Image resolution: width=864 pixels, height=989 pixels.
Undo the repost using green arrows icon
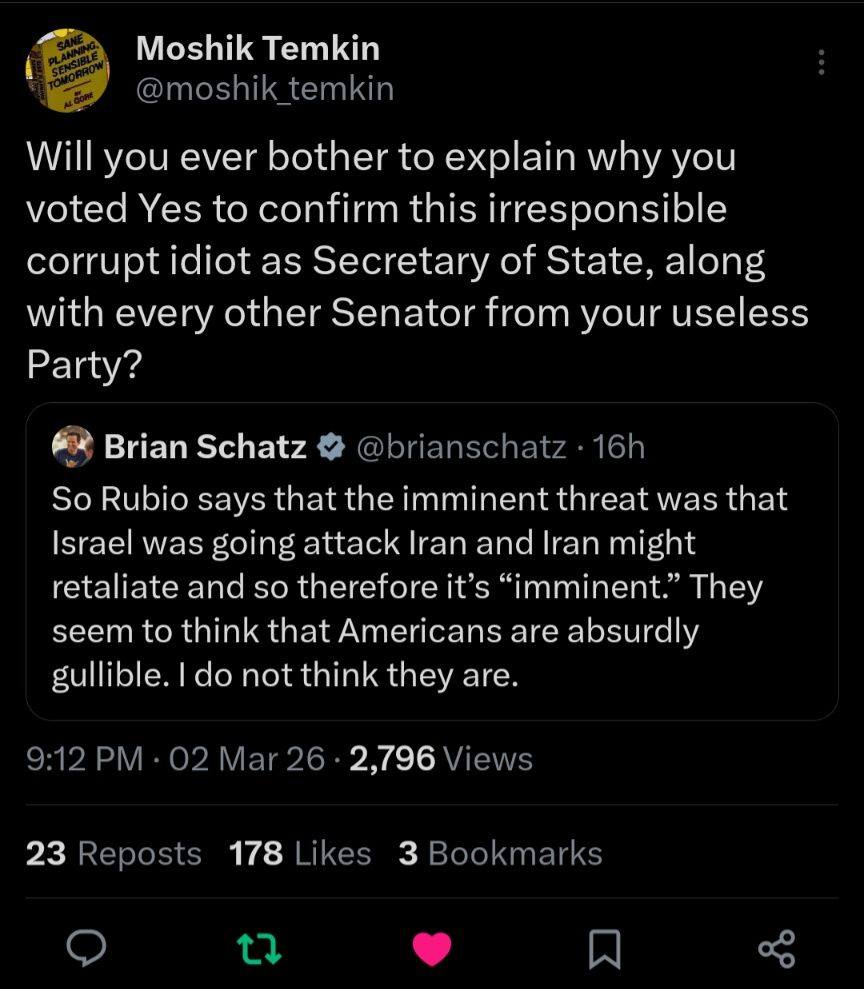pyautogui.click(x=258, y=947)
